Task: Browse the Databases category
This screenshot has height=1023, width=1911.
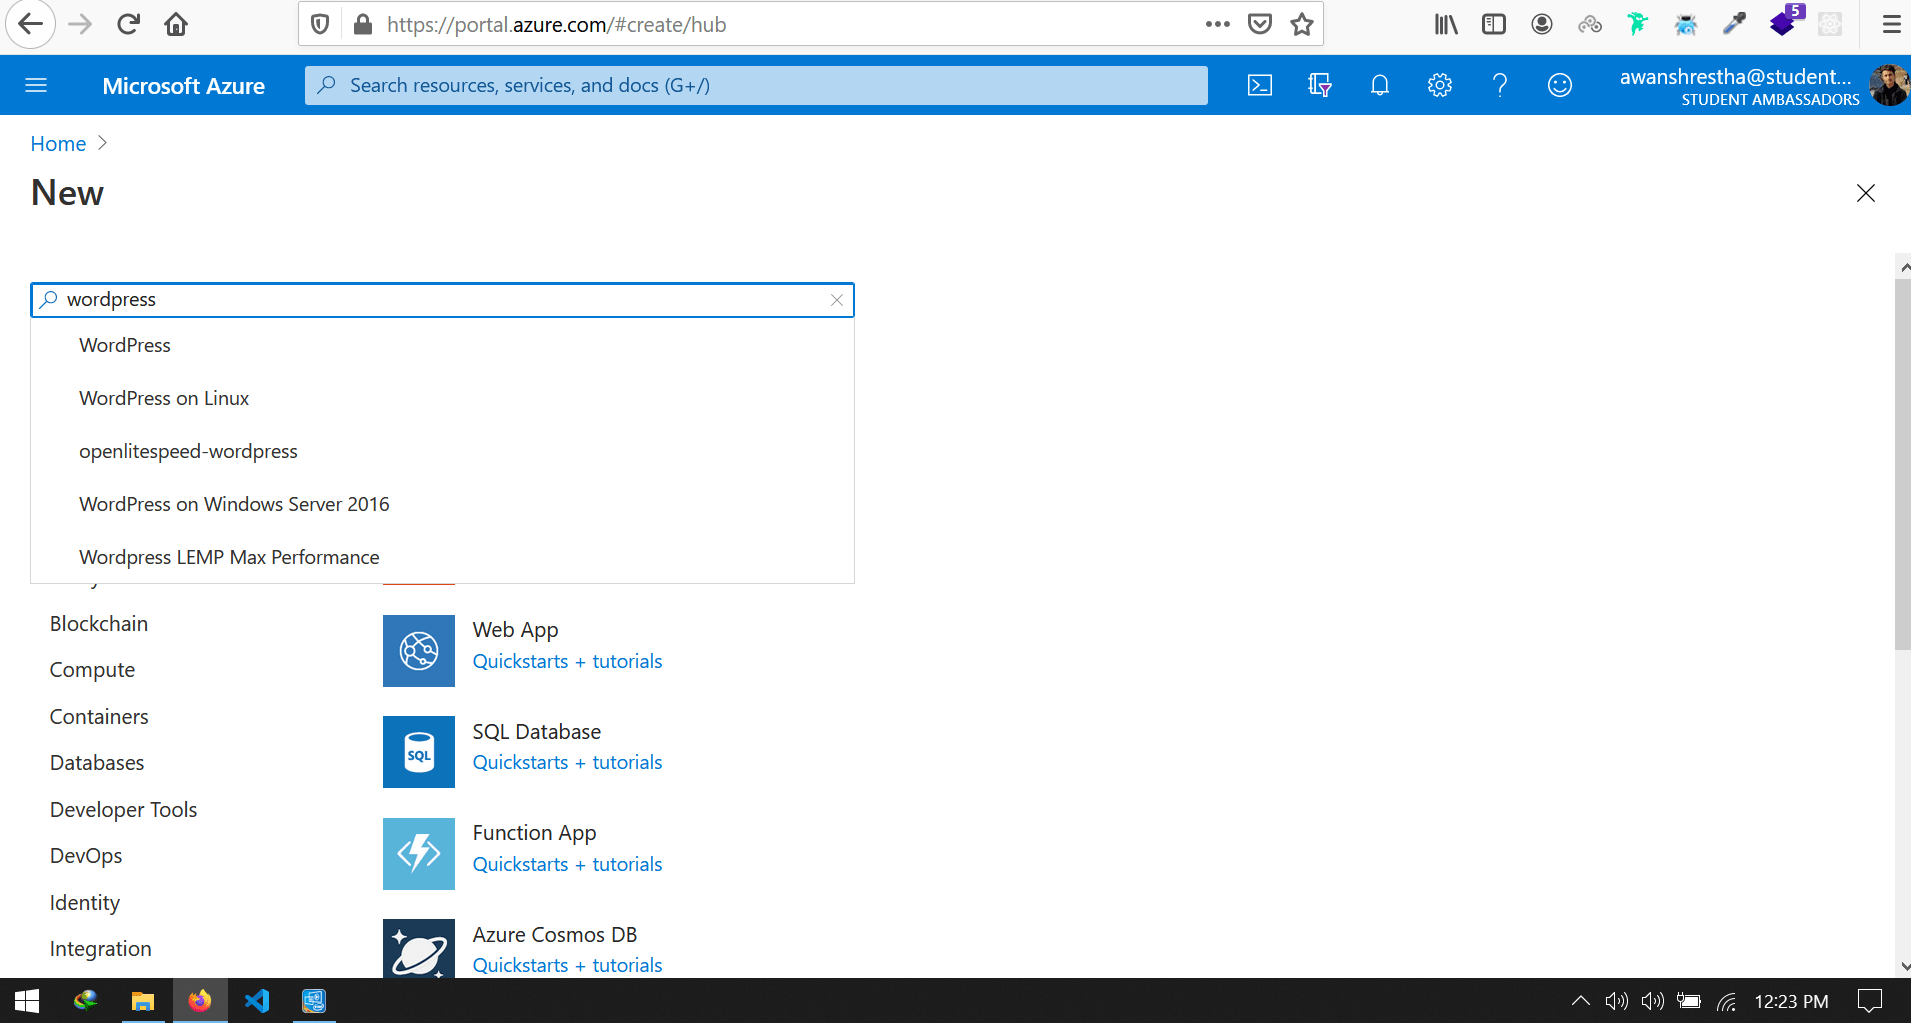Action: point(96,762)
